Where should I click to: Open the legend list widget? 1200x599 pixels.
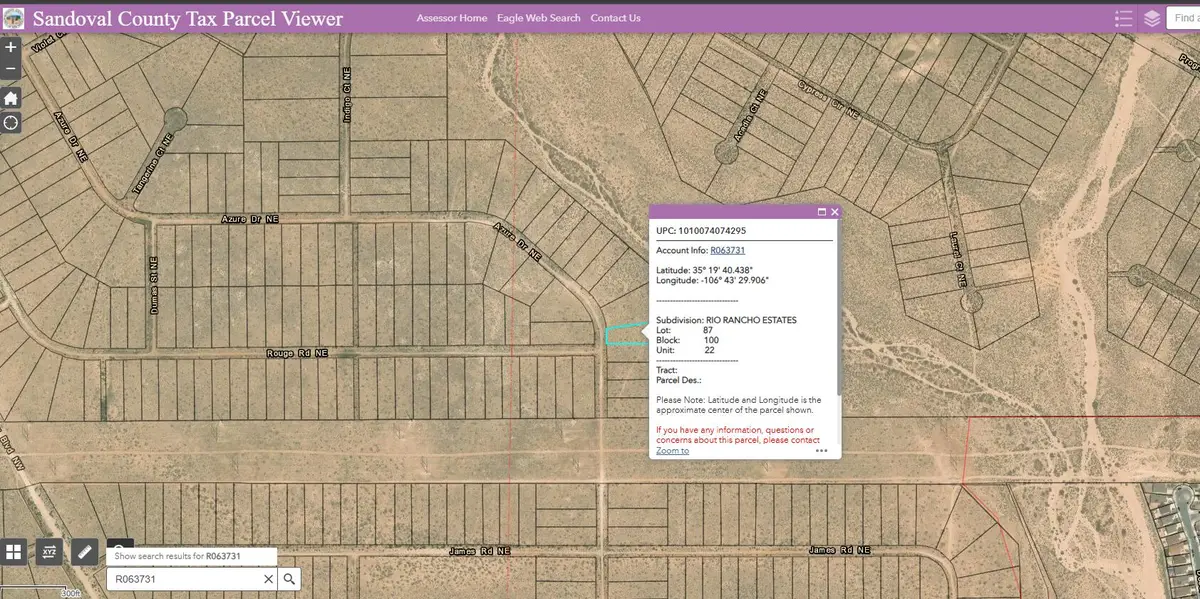[1123, 18]
